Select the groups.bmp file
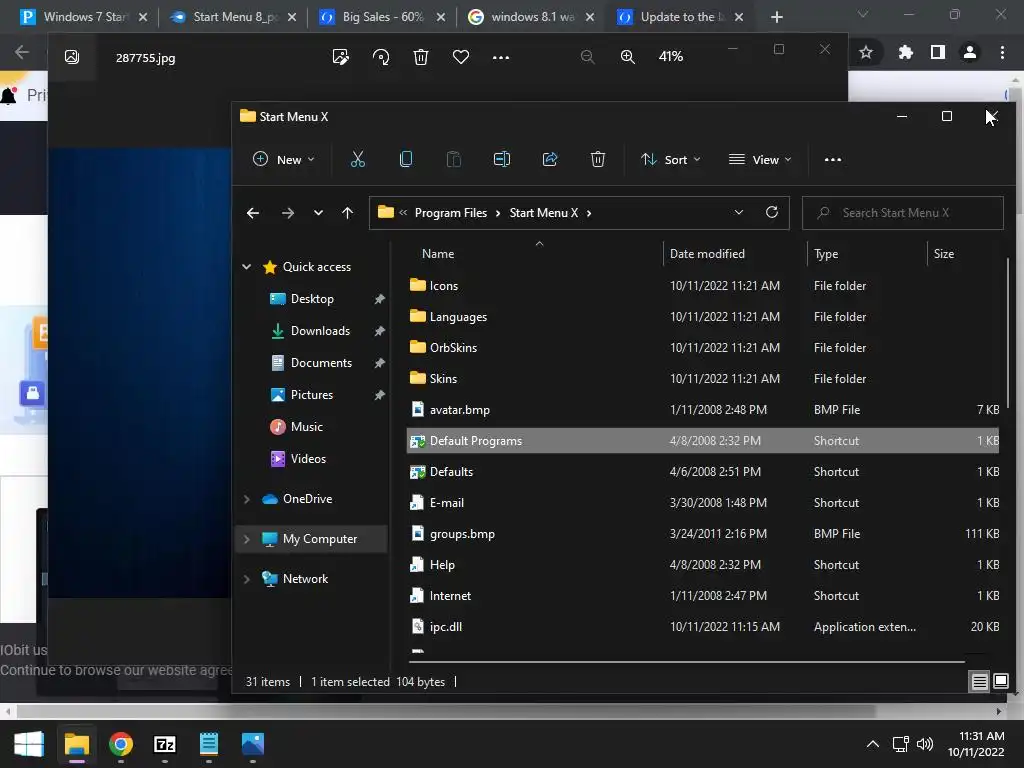 point(703,534)
